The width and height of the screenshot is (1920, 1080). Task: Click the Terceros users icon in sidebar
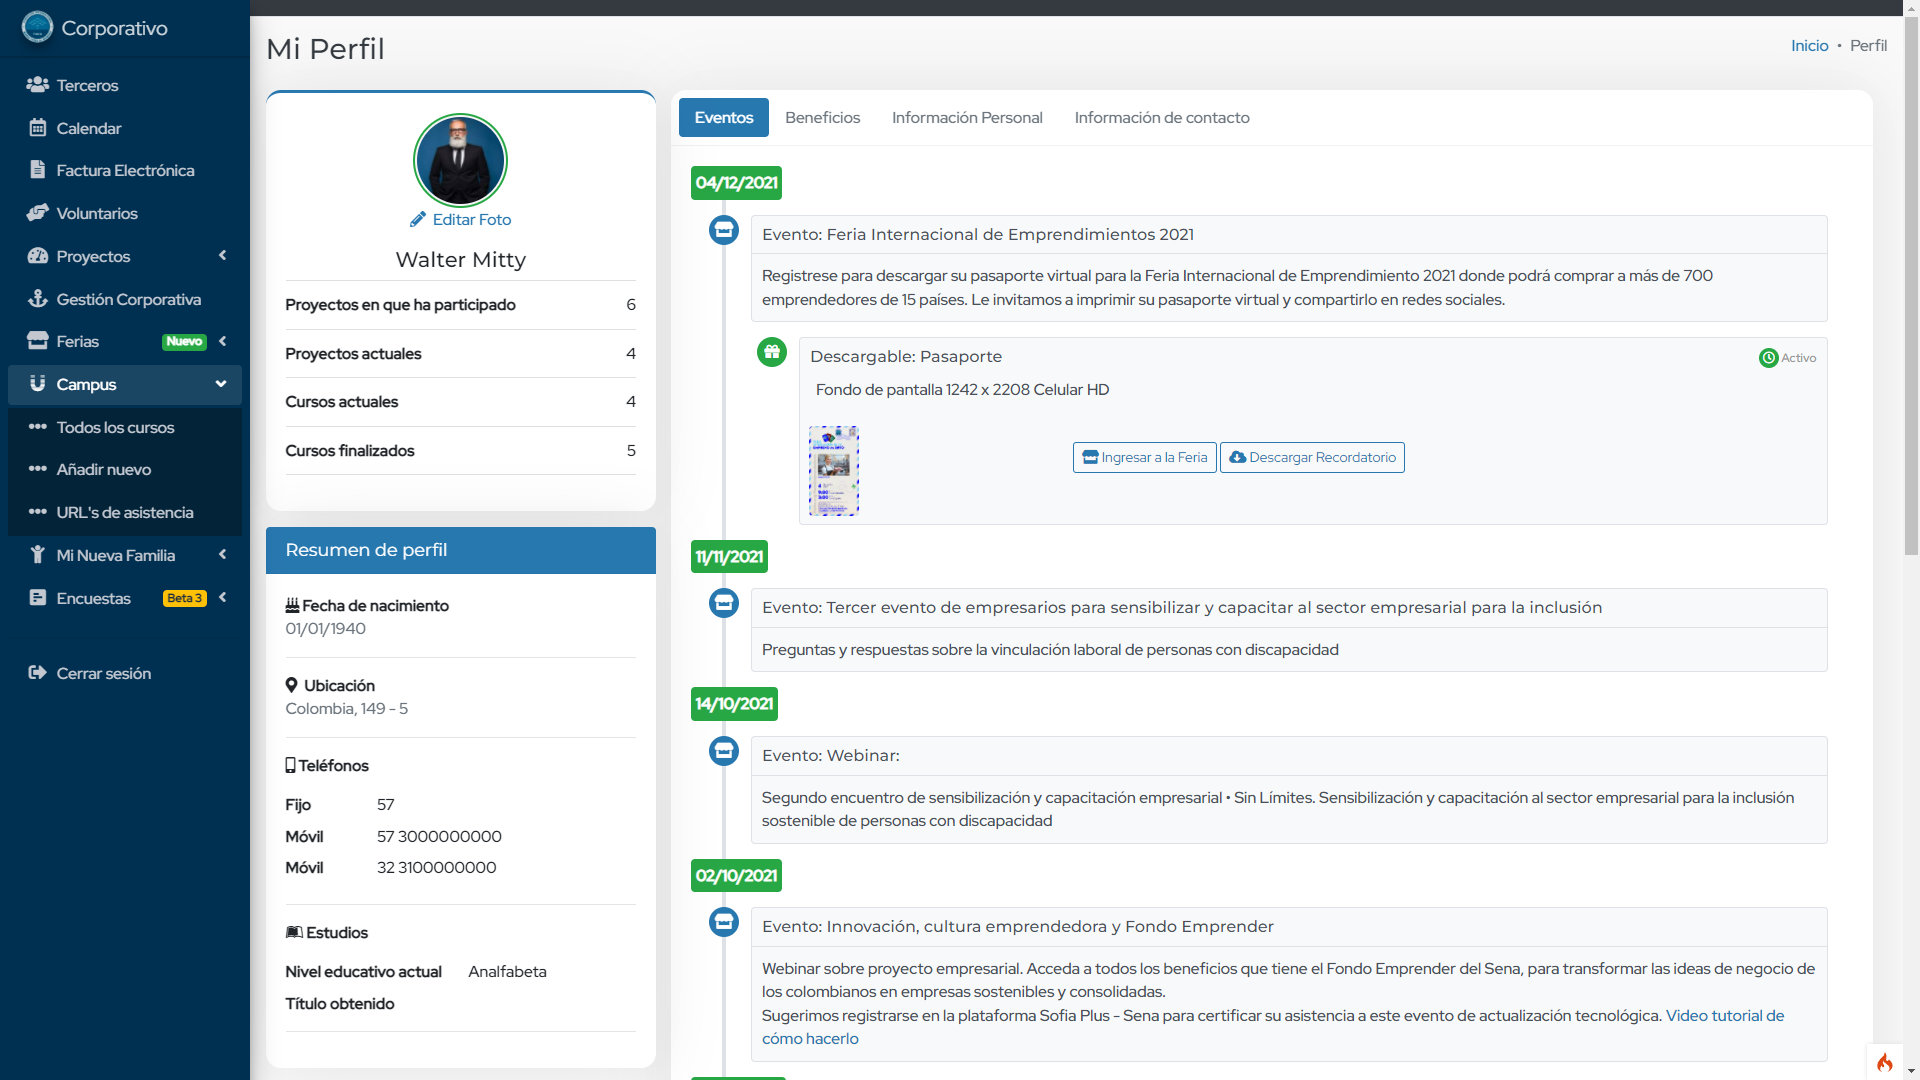click(37, 85)
